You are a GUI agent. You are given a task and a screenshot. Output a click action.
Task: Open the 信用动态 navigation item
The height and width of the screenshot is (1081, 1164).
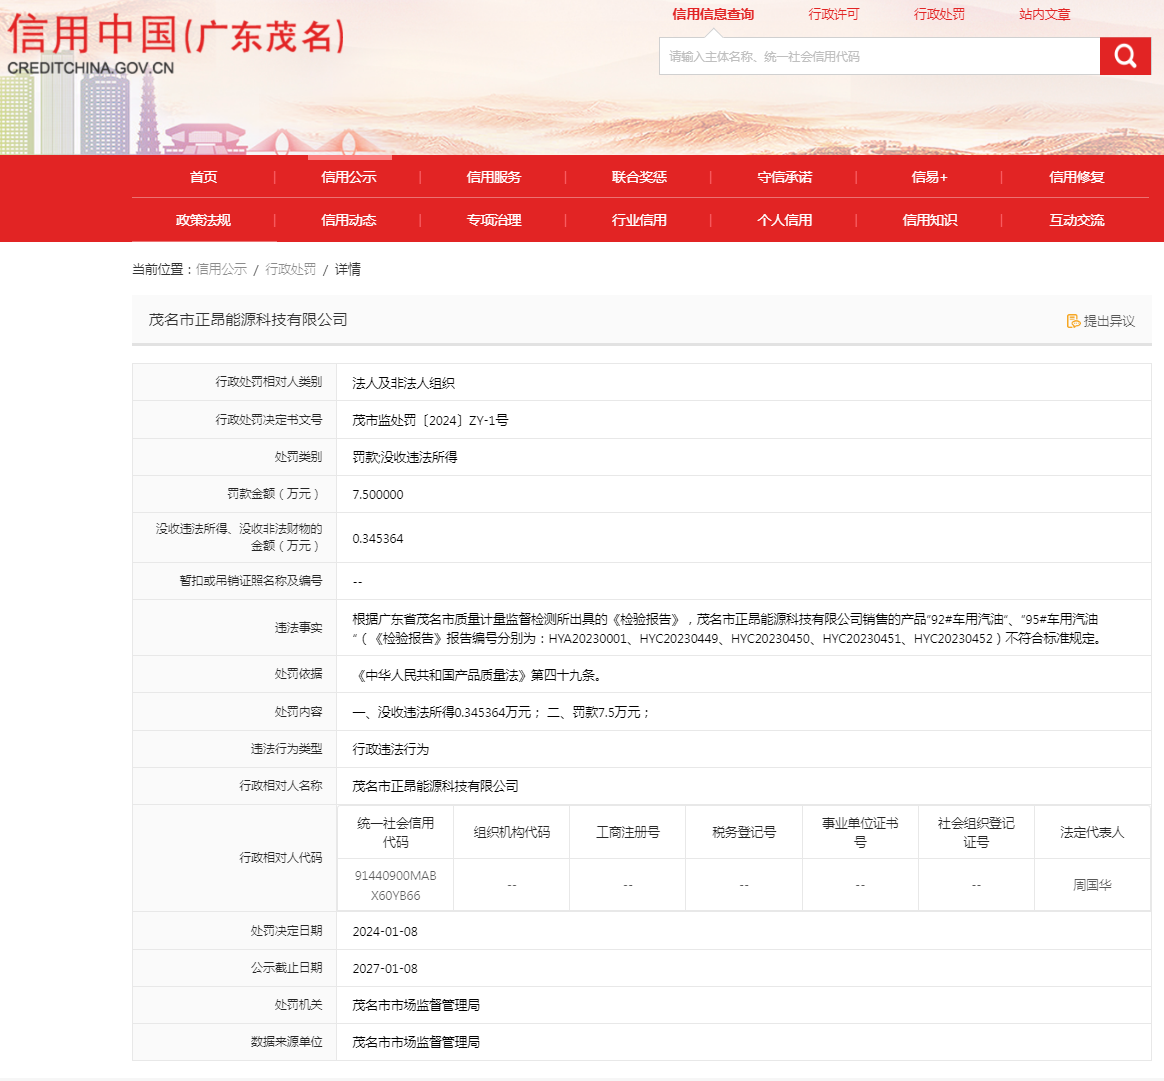pyautogui.click(x=349, y=220)
